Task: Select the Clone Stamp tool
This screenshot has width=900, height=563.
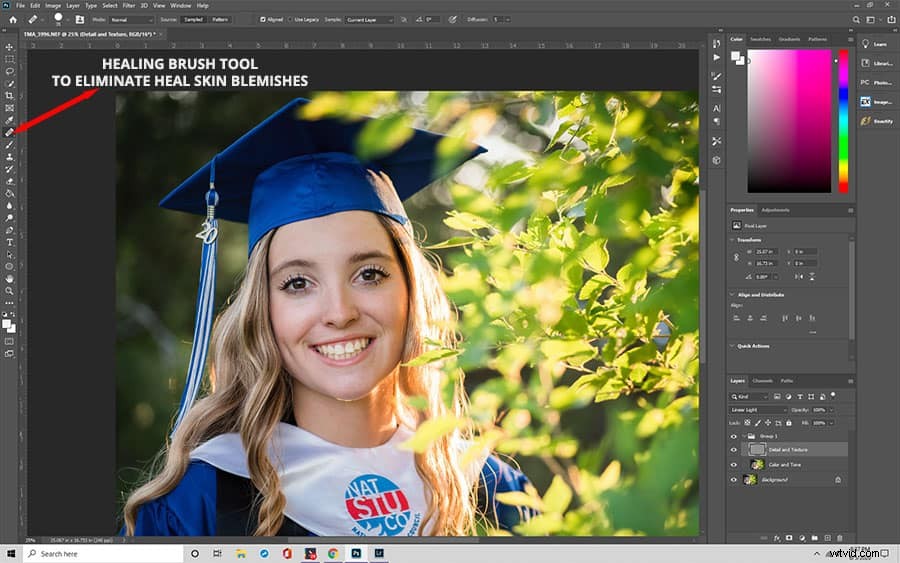Action: 9,157
